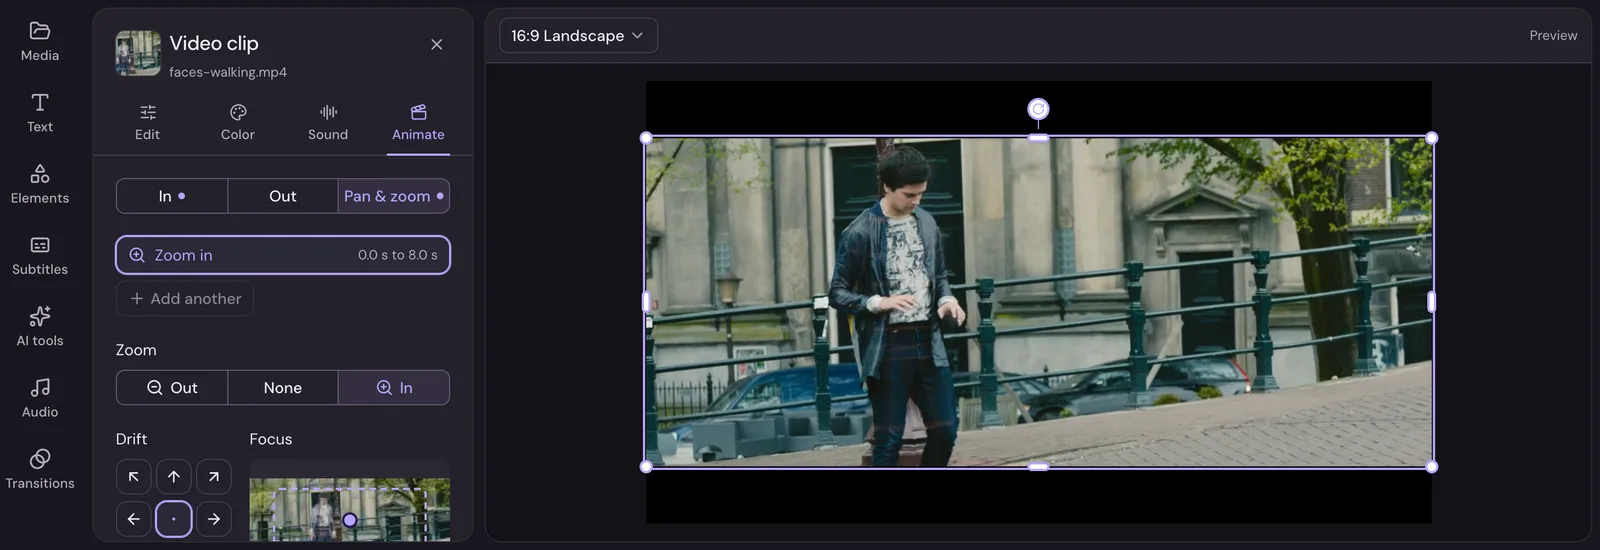
Task: Set drift direction to right arrow
Action: click(x=214, y=519)
